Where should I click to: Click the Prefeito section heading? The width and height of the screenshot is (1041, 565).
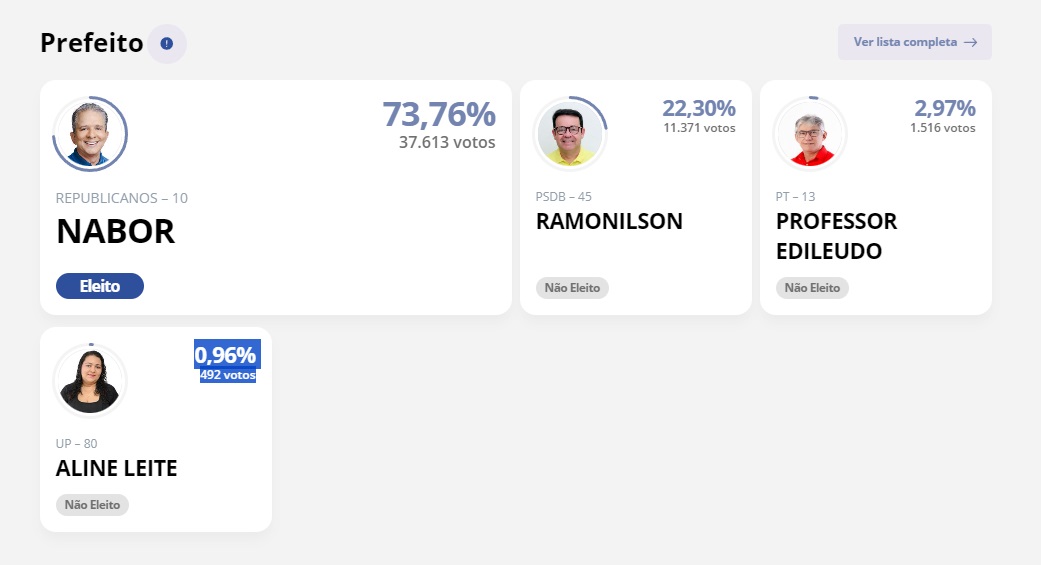click(x=91, y=43)
